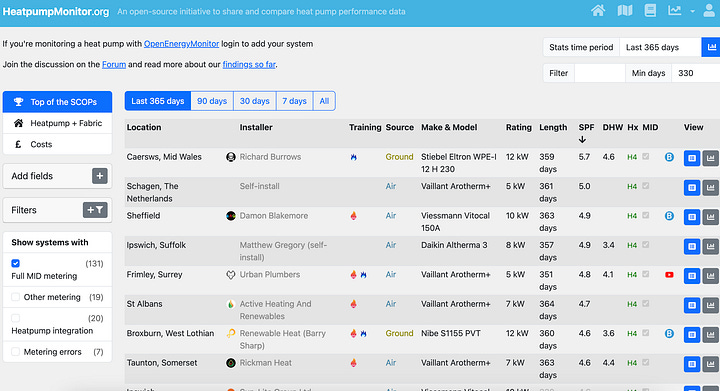Open Urban Plumbers installer link
Viewport: 720px width, 391px height.
(x=270, y=274)
